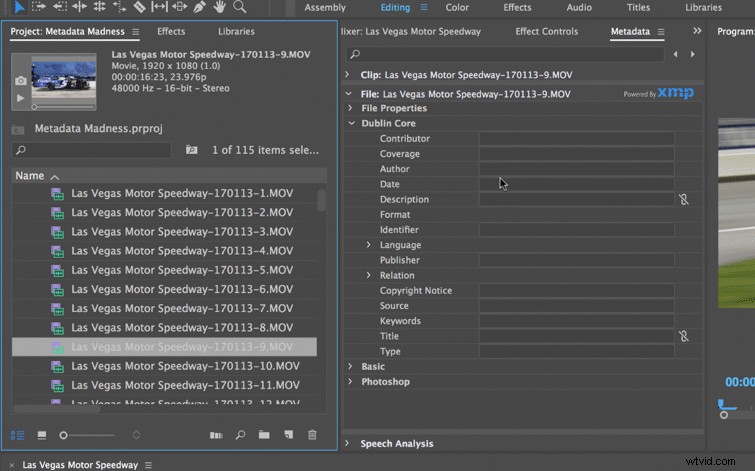Click the trash Clear icon
755x471 pixels.
tap(312, 435)
